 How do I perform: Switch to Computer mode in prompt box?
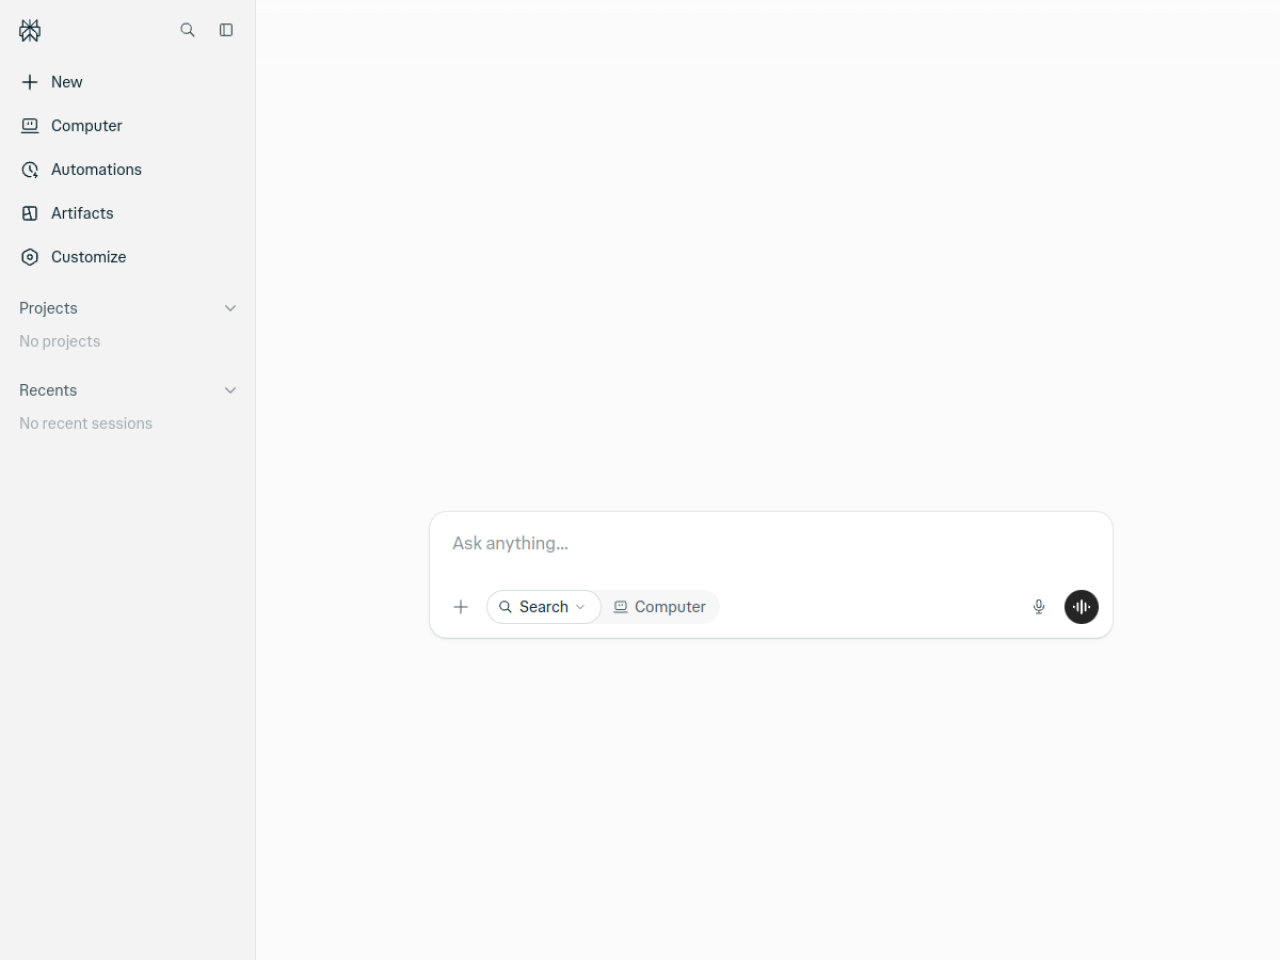click(x=660, y=607)
